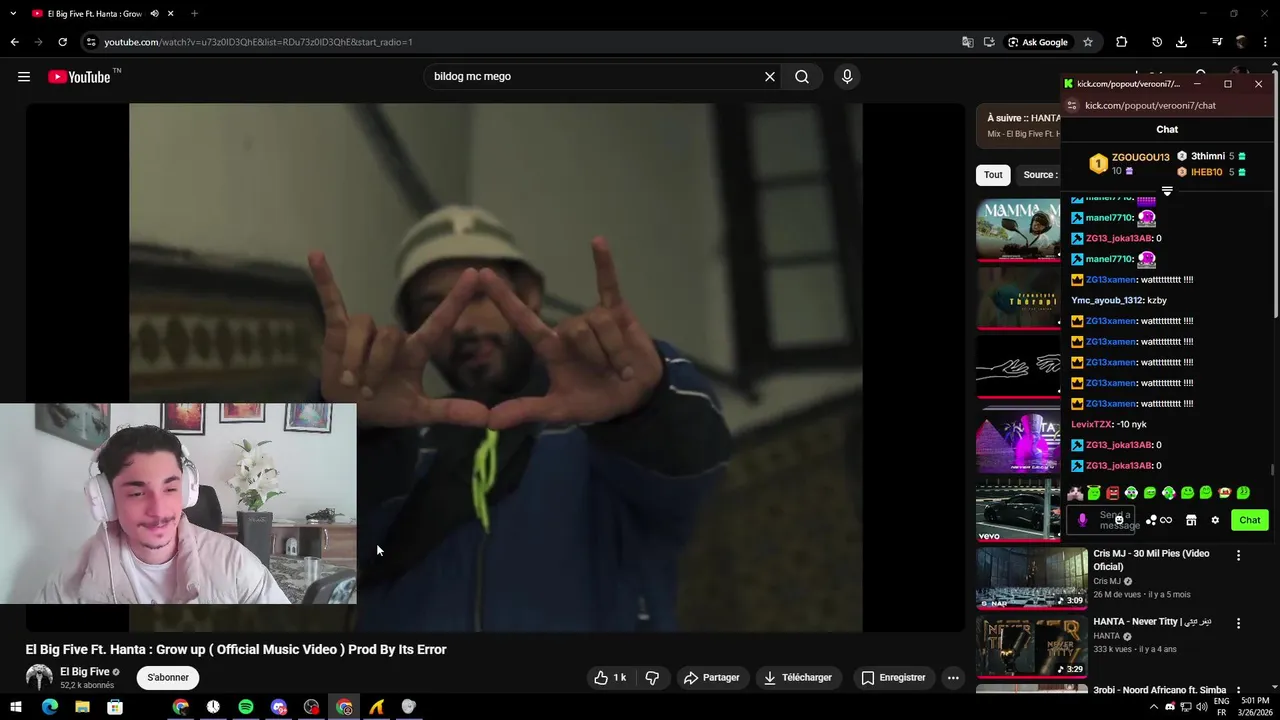
Task: Open the Chrome extensions puzzle icon
Action: click(x=1121, y=42)
